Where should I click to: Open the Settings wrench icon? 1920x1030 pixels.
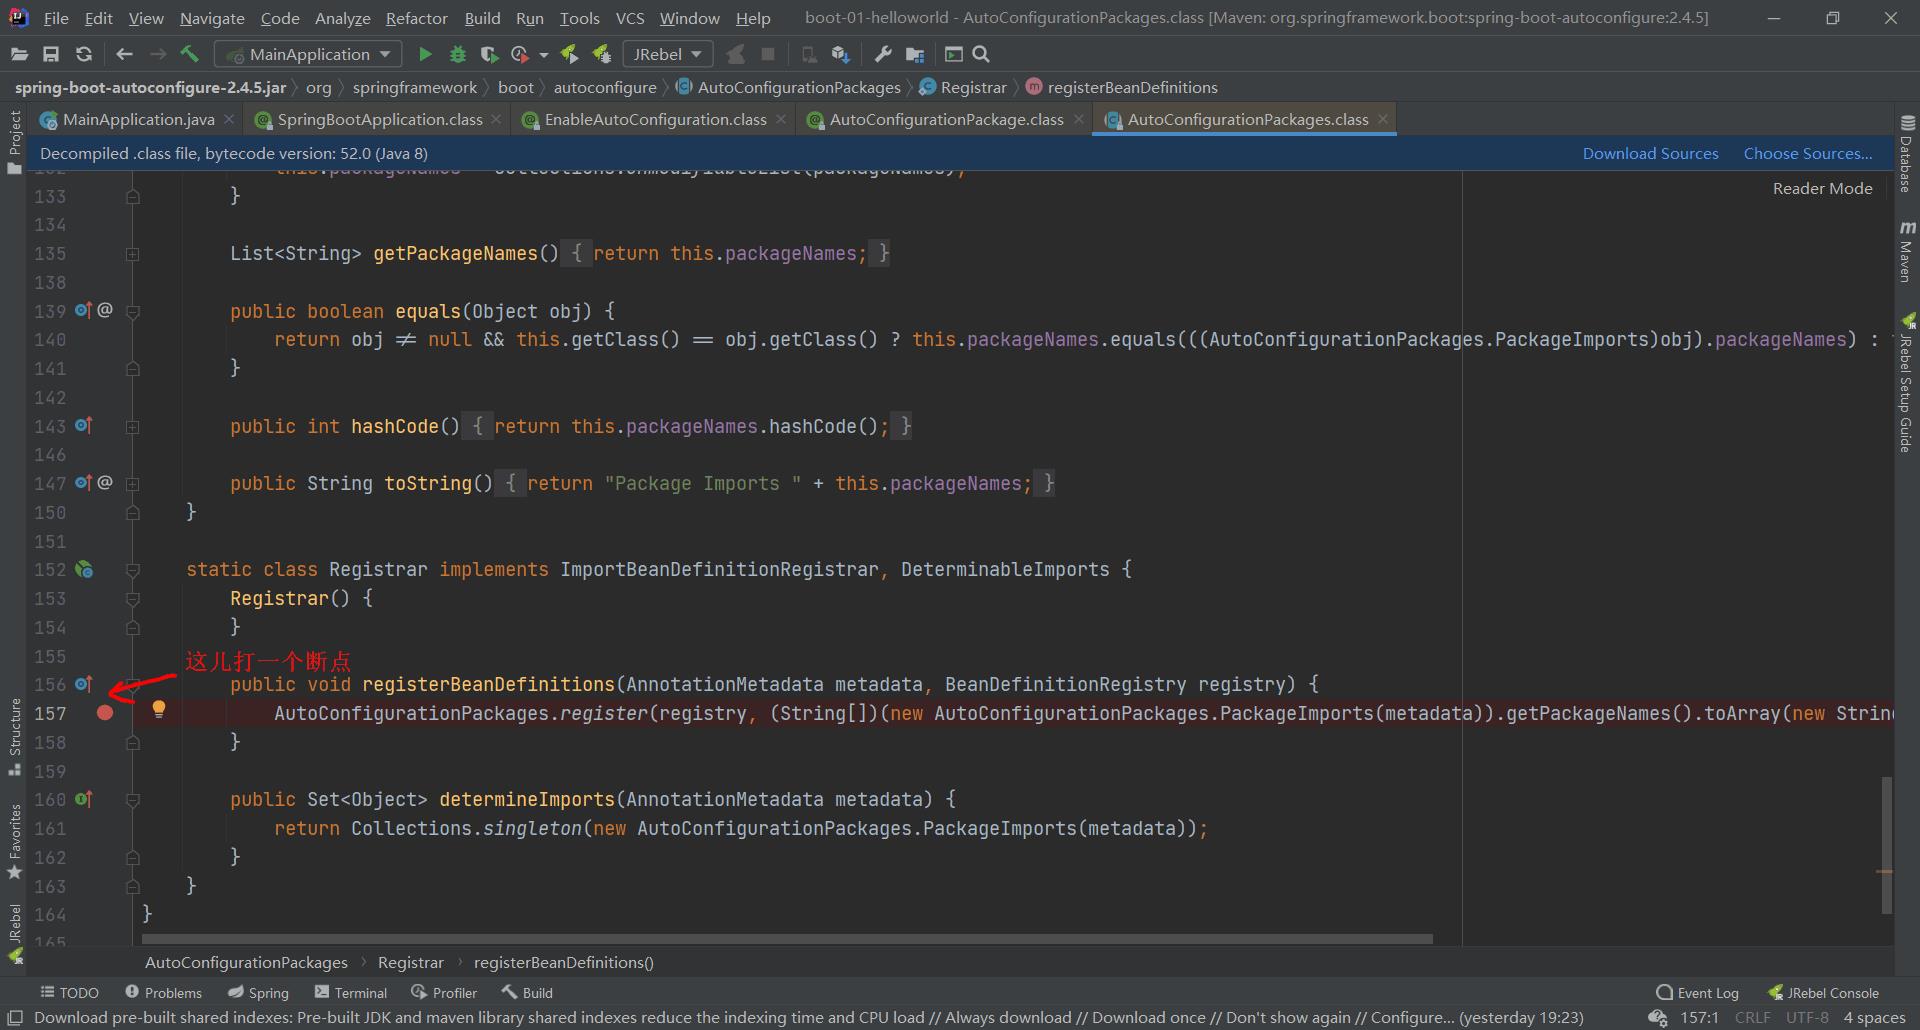883,54
